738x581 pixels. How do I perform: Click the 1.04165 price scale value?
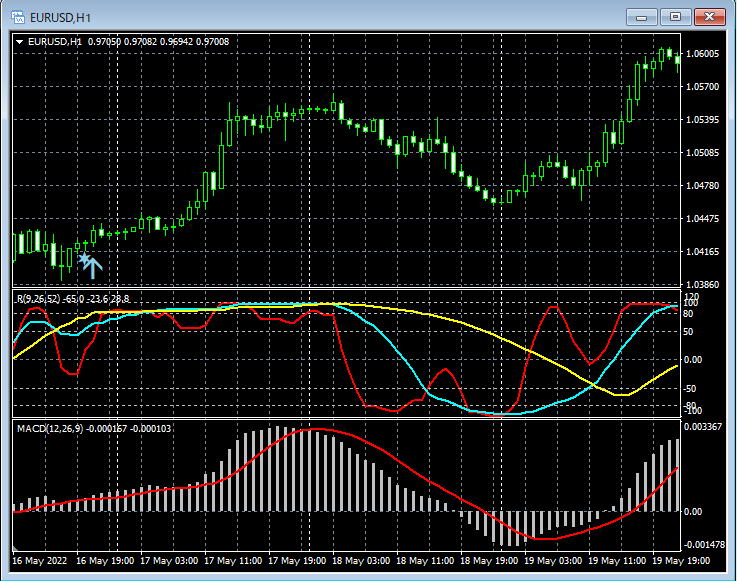tap(703, 251)
